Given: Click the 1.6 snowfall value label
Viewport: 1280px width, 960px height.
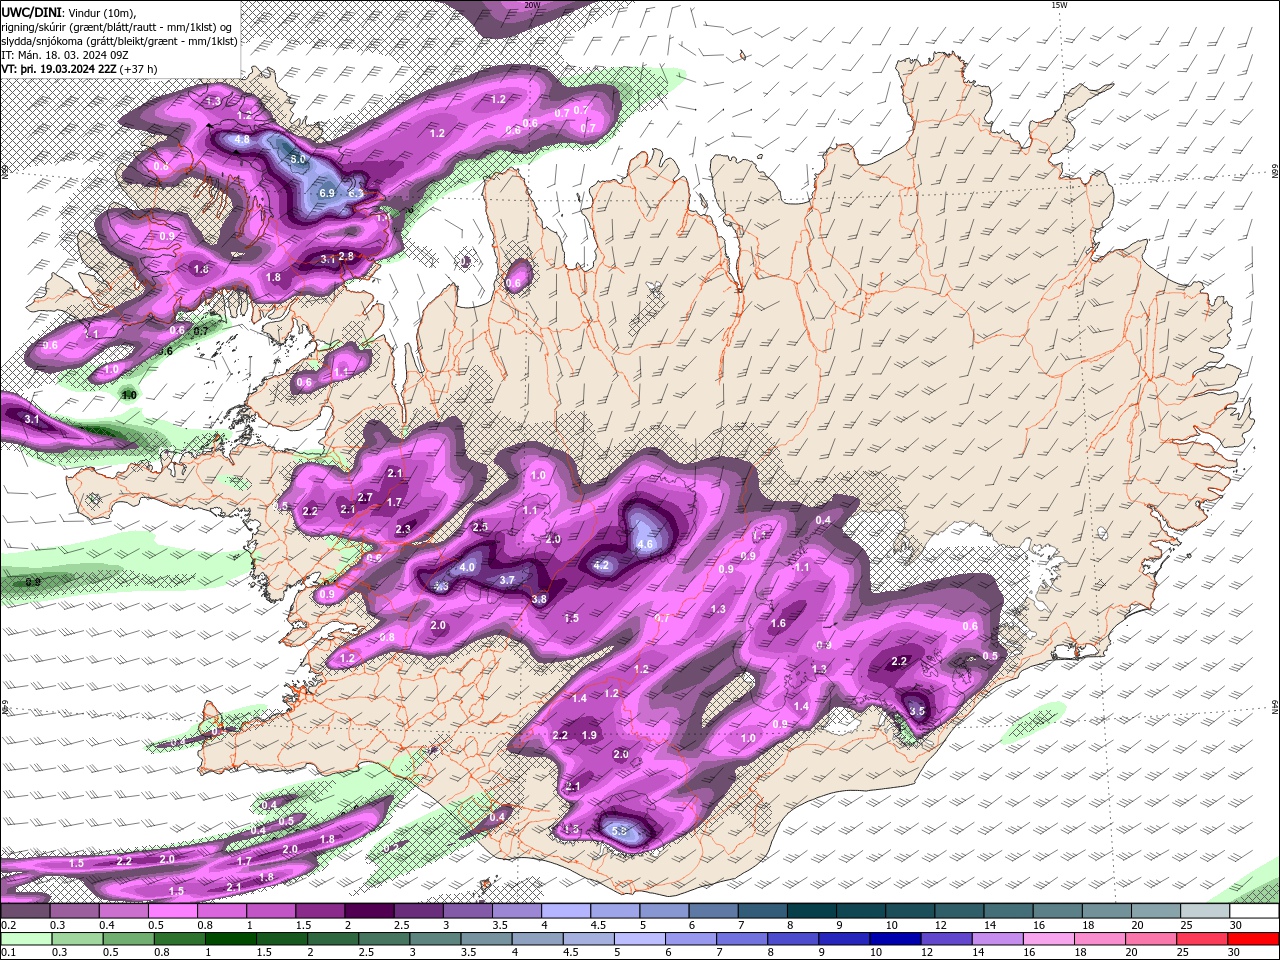Looking at the screenshot, I should (778, 623).
